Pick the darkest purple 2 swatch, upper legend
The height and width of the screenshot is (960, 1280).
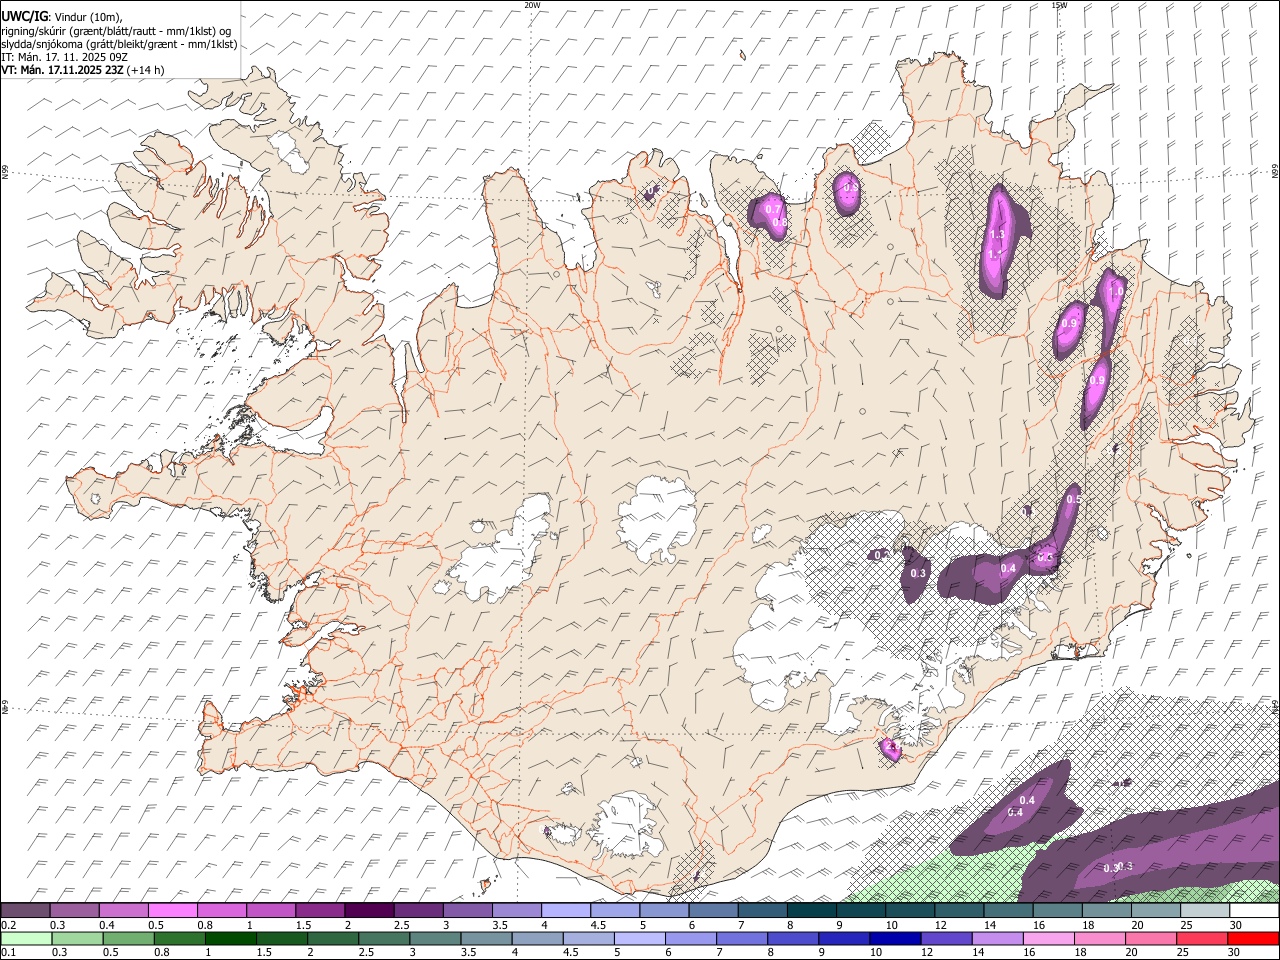pyautogui.click(x=369, y=910)
